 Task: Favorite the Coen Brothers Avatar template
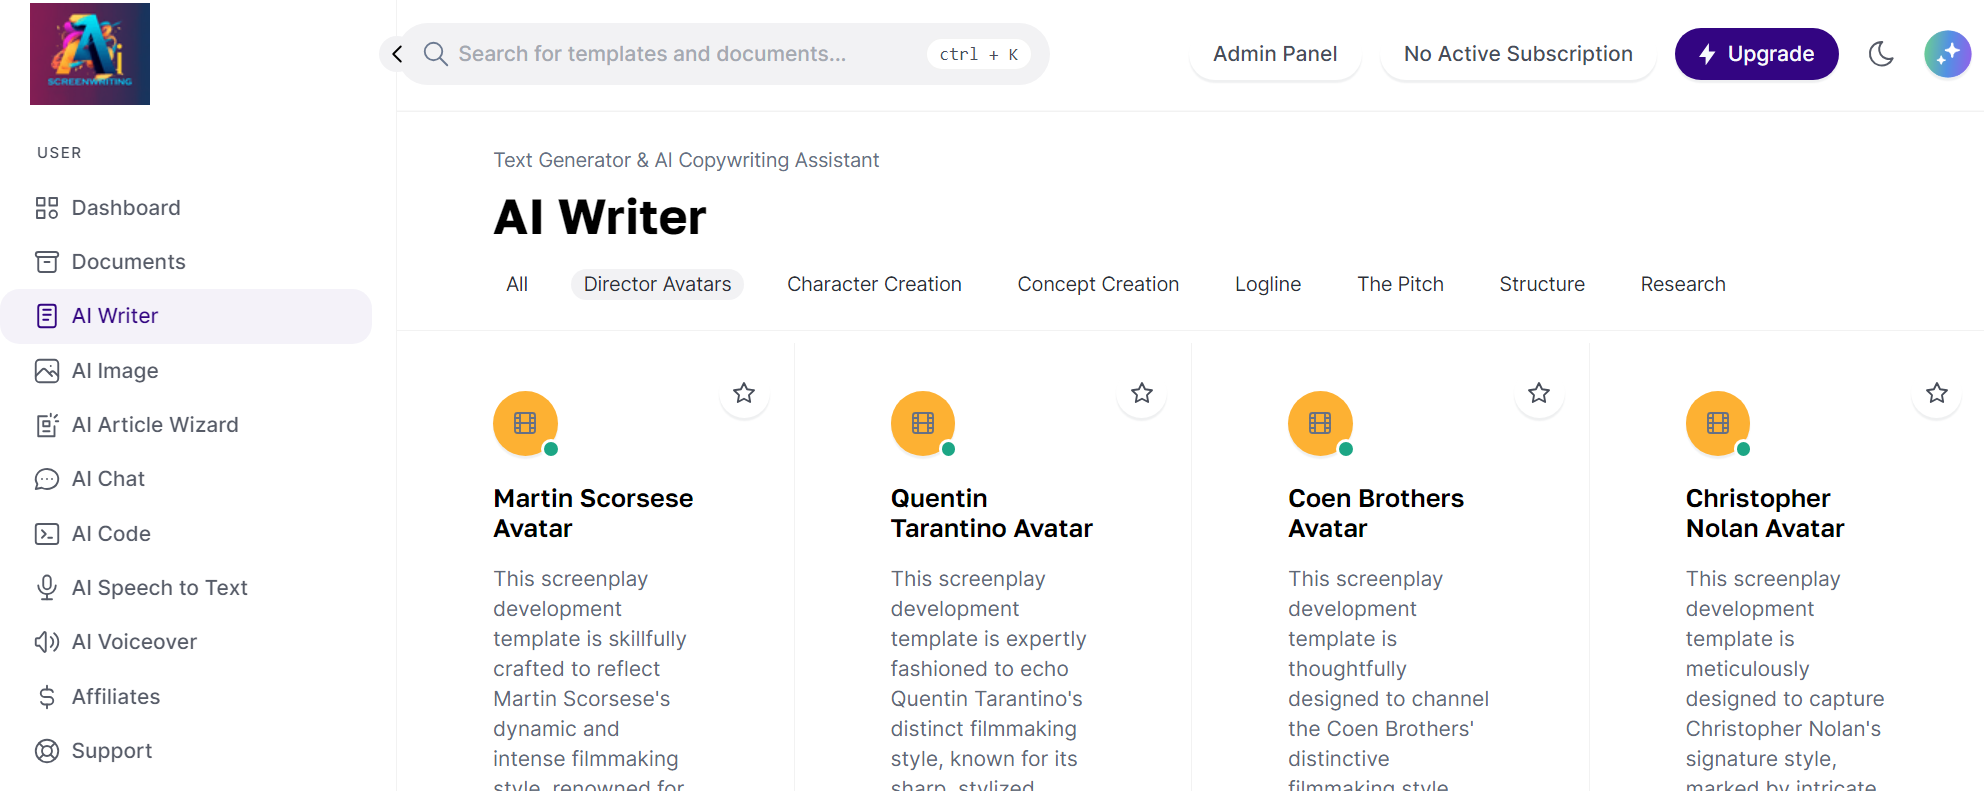pos(1539,393)
